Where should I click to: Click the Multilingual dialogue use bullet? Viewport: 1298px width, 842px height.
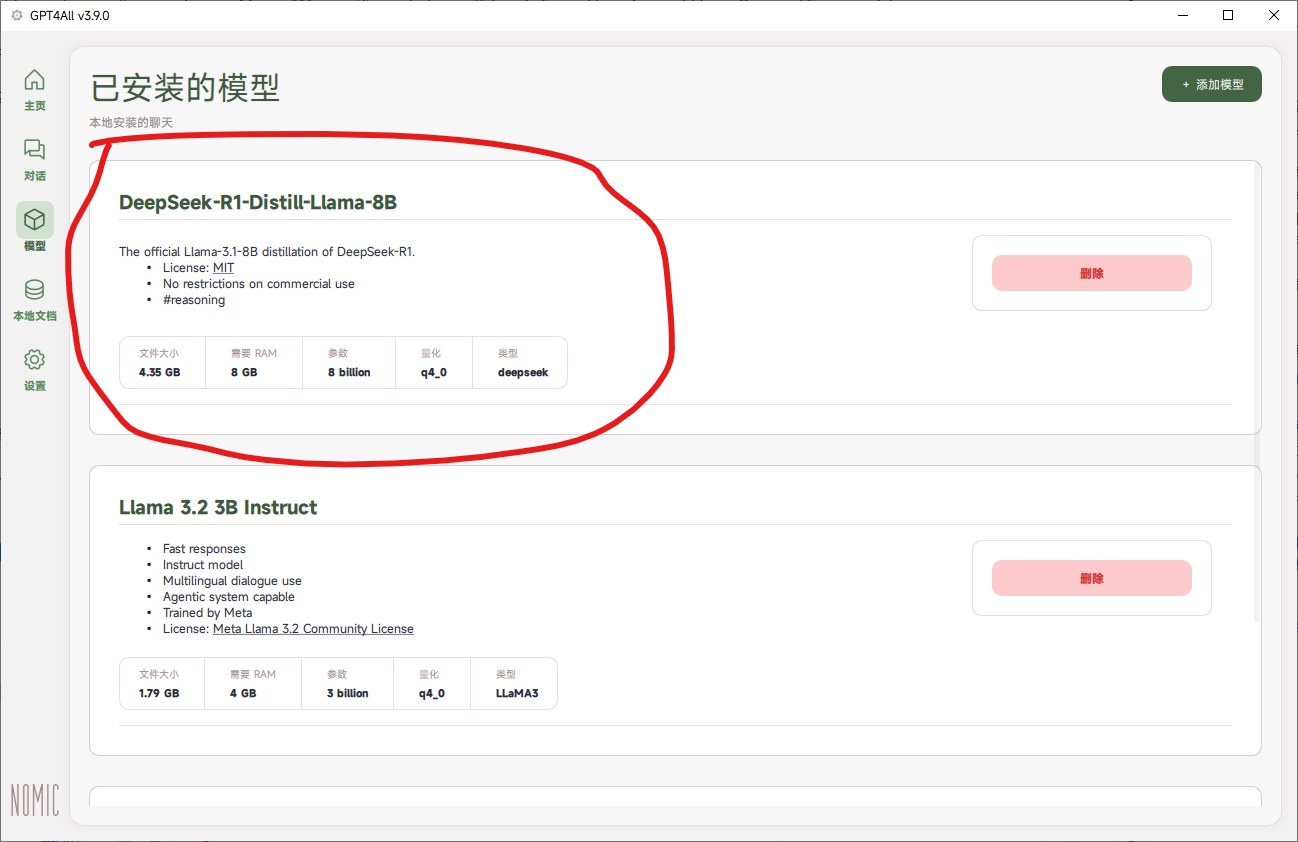[232, 581]
